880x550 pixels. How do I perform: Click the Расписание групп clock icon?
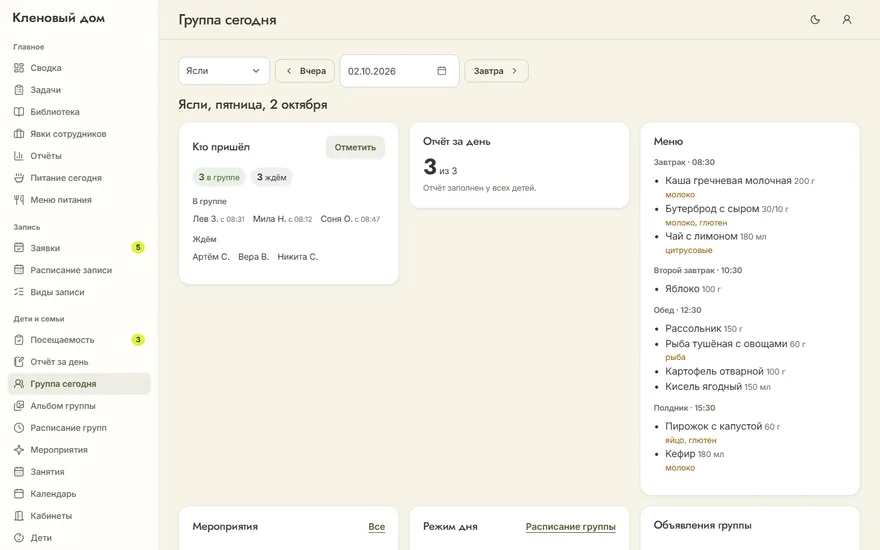click(19, 428)
